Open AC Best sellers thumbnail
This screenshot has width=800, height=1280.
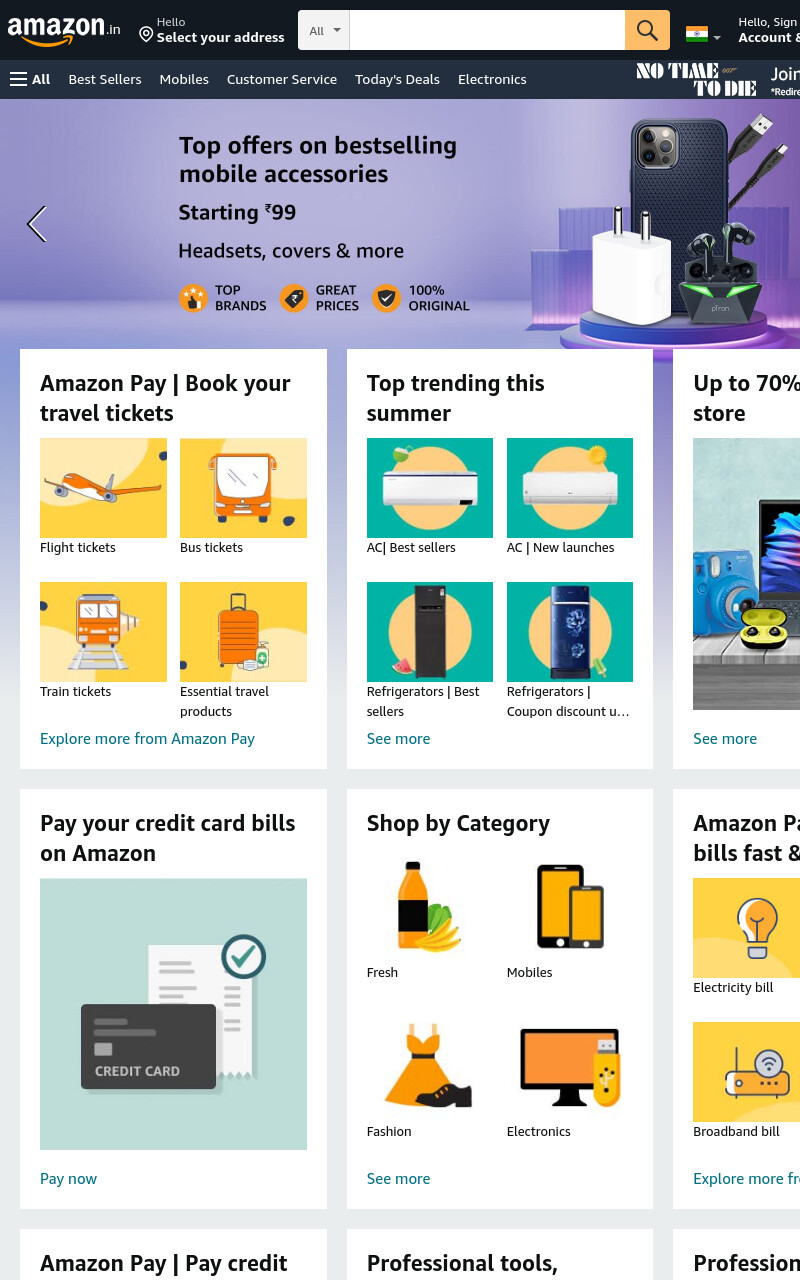pos(430,488)
